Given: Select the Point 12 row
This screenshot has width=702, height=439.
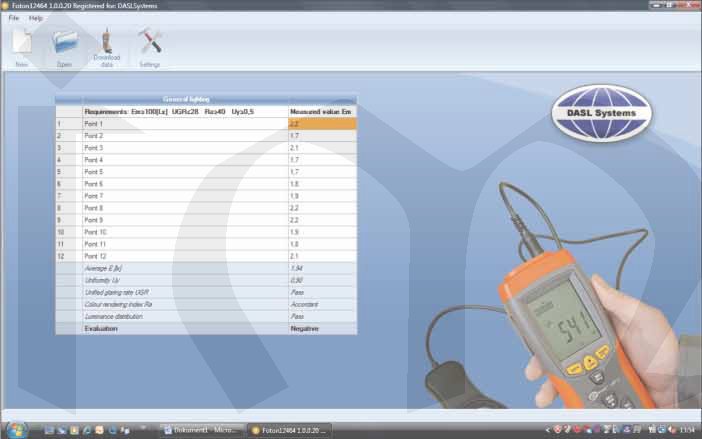Looking at the screenshot, I should (x=184, y=256).
